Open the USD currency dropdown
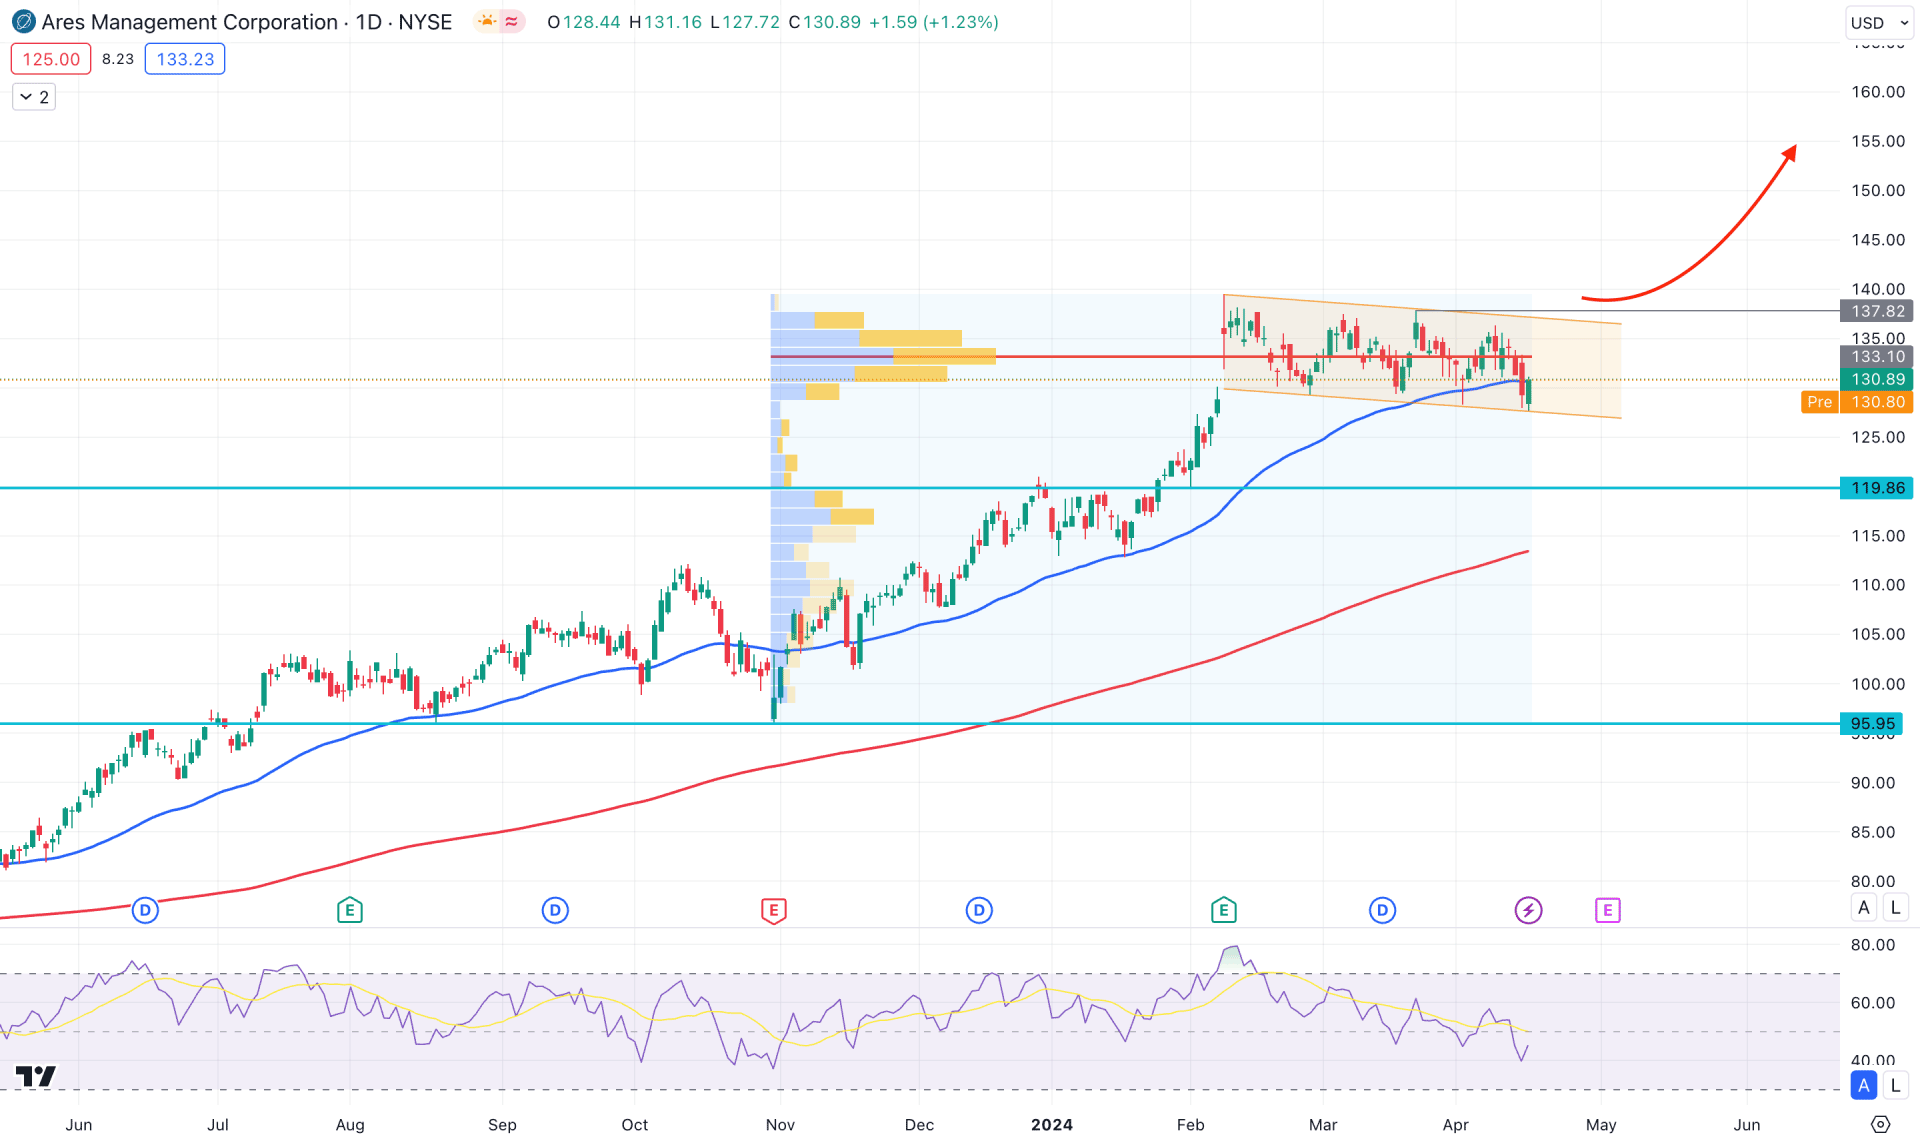 coord(1878,22)
